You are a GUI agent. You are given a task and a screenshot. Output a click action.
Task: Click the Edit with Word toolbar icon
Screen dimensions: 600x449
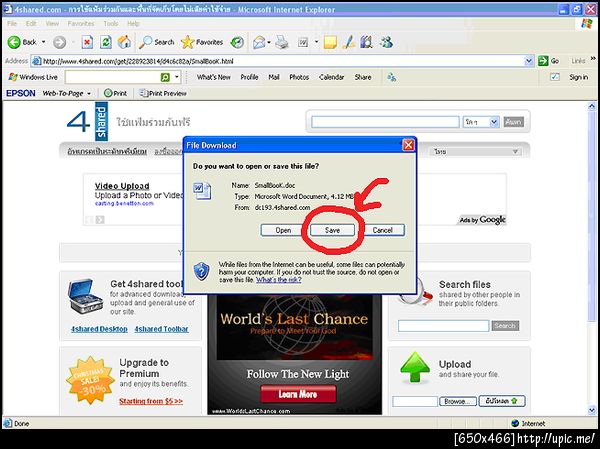(303, 42)
